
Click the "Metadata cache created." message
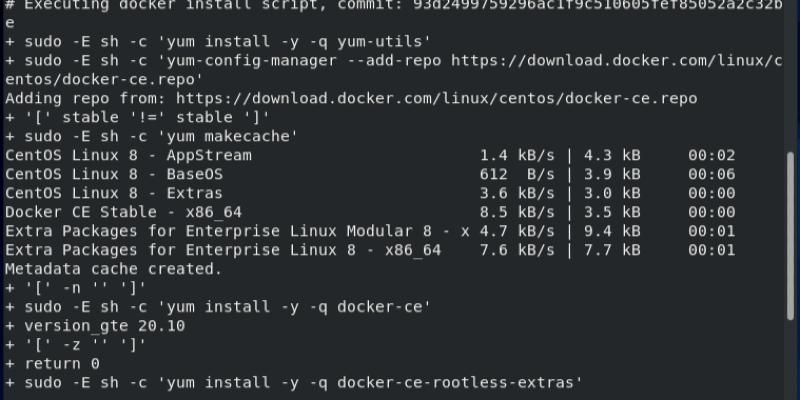113,270
